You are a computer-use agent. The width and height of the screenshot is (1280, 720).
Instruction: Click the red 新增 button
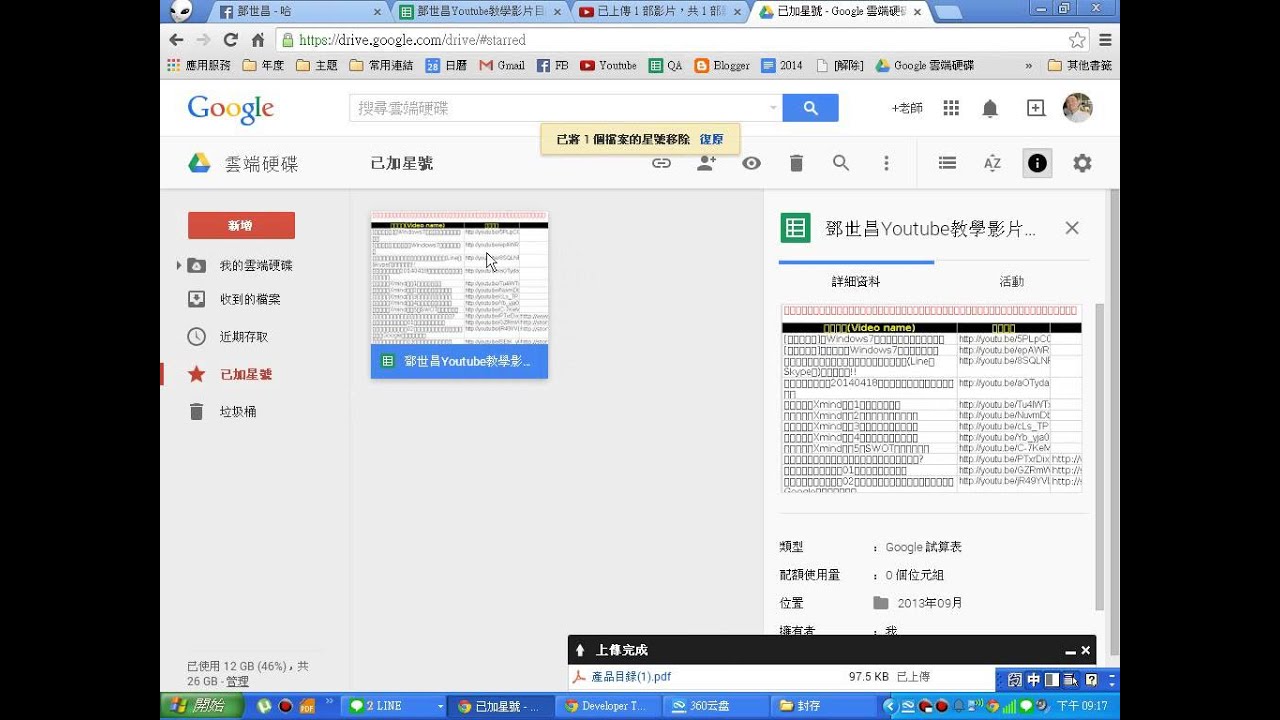click(x=241, y=225)
